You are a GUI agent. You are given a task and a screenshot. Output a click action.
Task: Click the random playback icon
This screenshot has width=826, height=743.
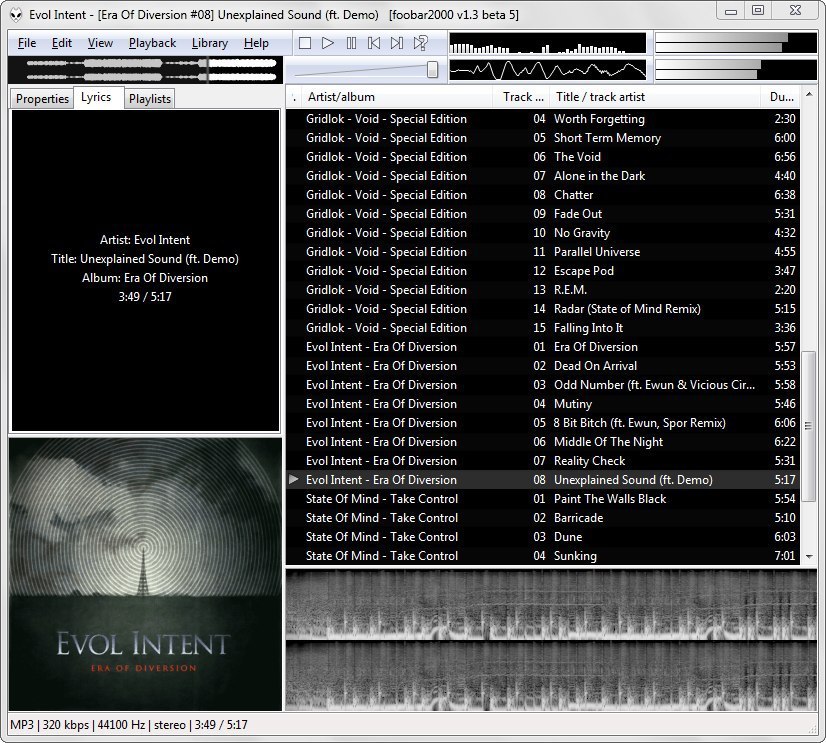coord(420,43)
